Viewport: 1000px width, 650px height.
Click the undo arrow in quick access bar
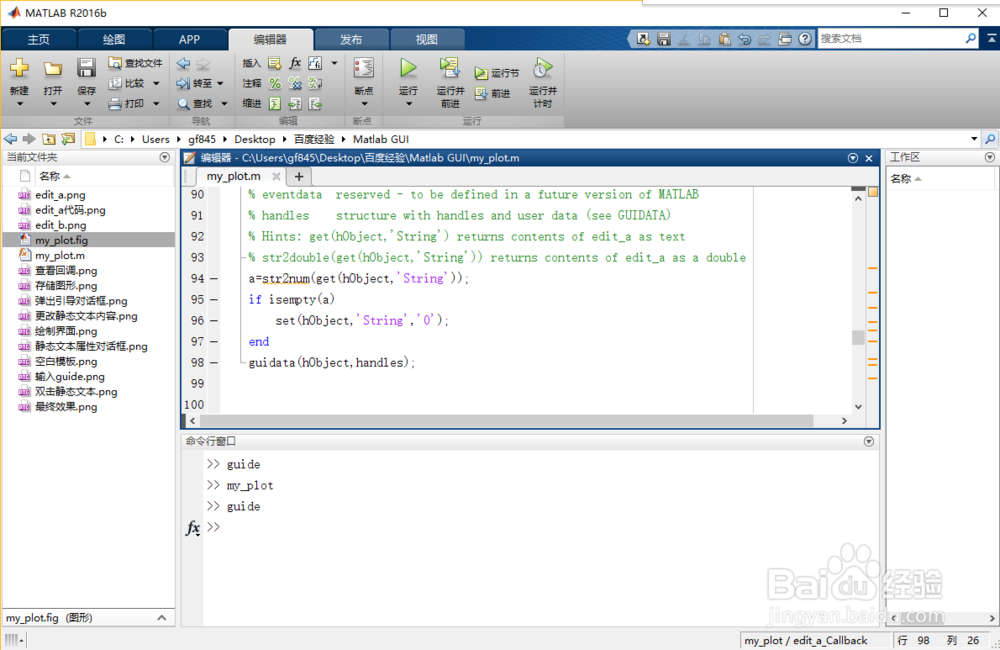(x=744, y=39)
